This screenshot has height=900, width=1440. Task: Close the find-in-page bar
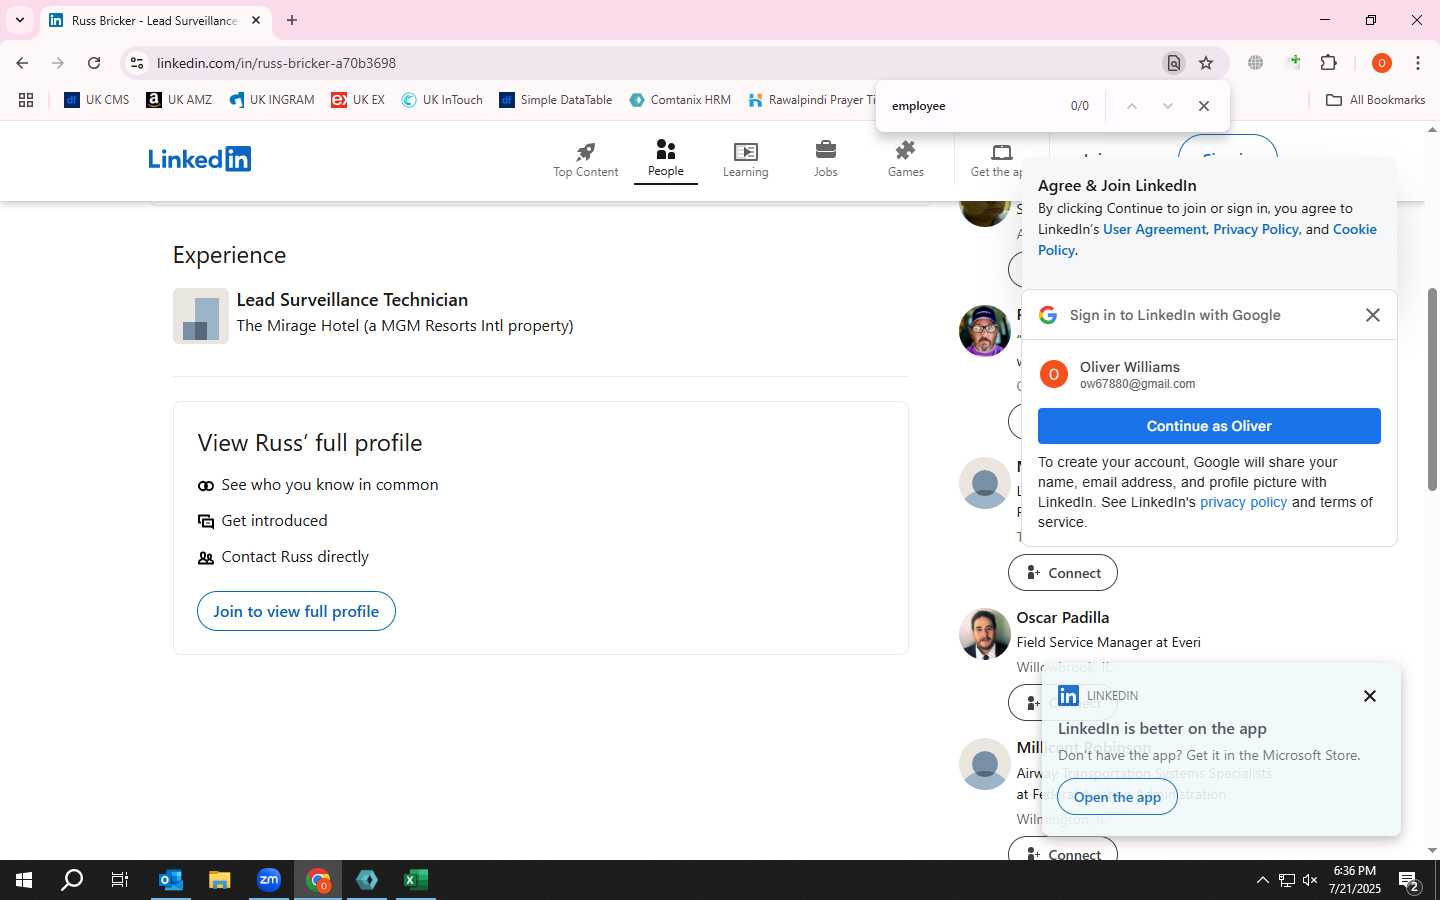tap(1204, 106)
